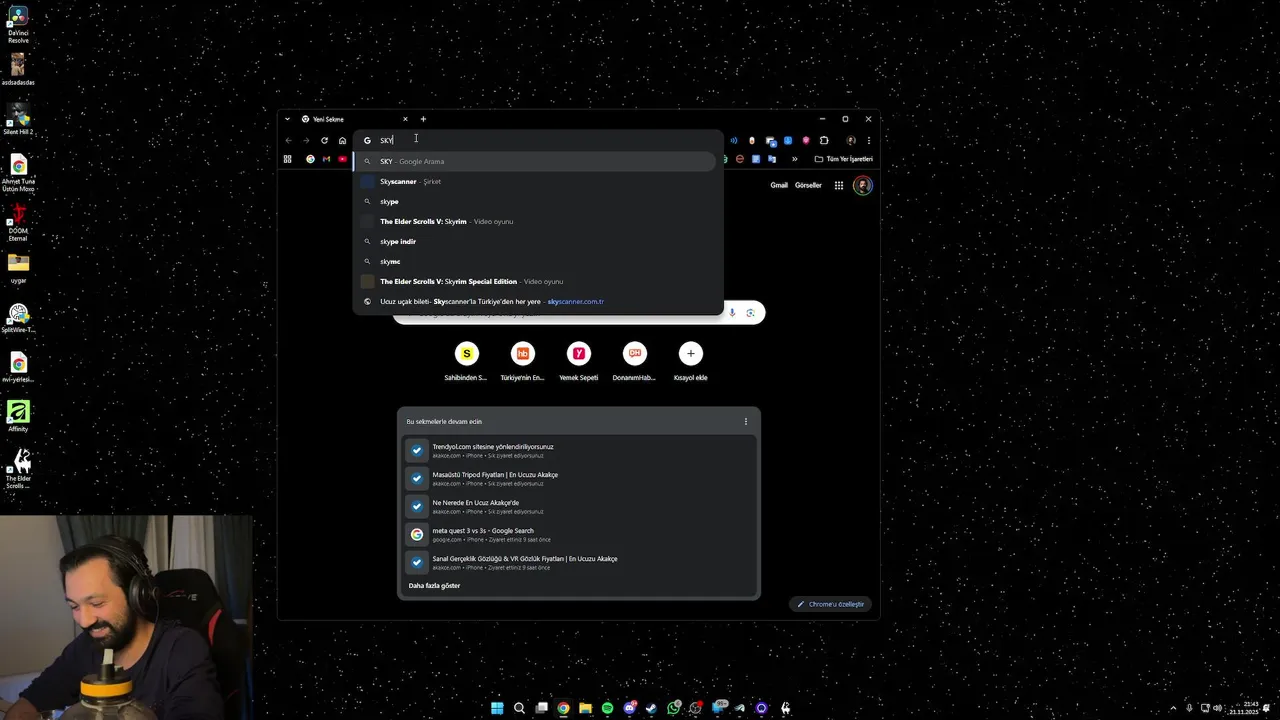The image size is (1280, 720).
Task: Show hidden system tray icons
Action: click(1174, 708)
